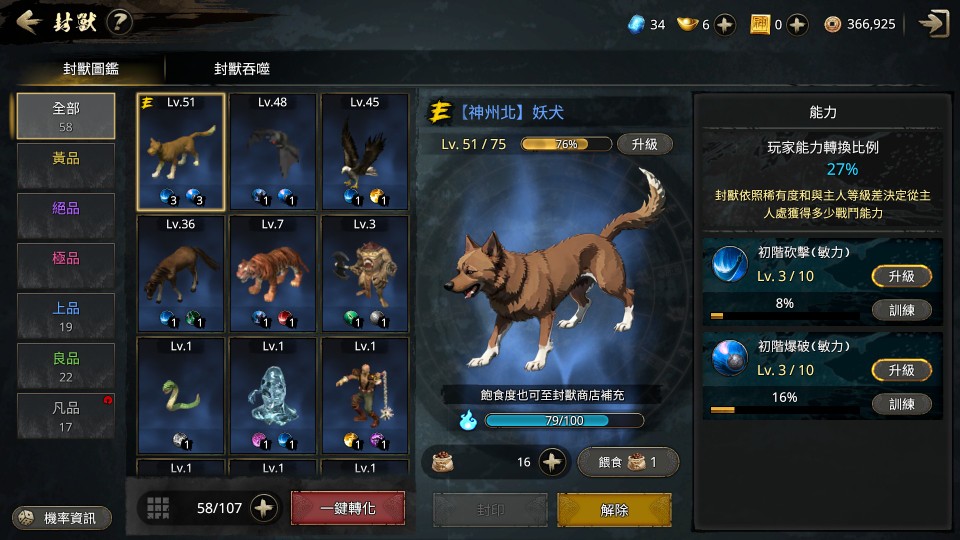
Task: Toggle grid view icon beside 58/107
Action: pos(158,508)
